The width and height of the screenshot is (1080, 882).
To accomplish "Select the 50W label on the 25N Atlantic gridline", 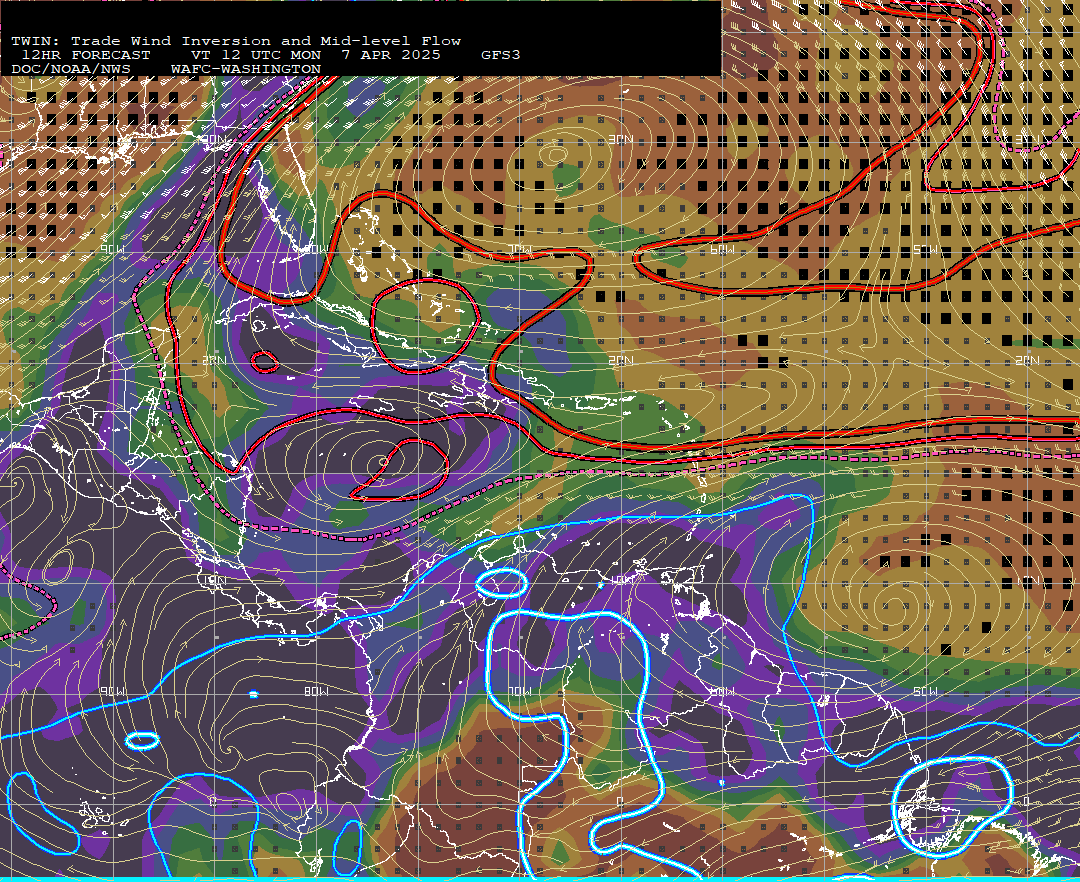I will pos(926,249).
